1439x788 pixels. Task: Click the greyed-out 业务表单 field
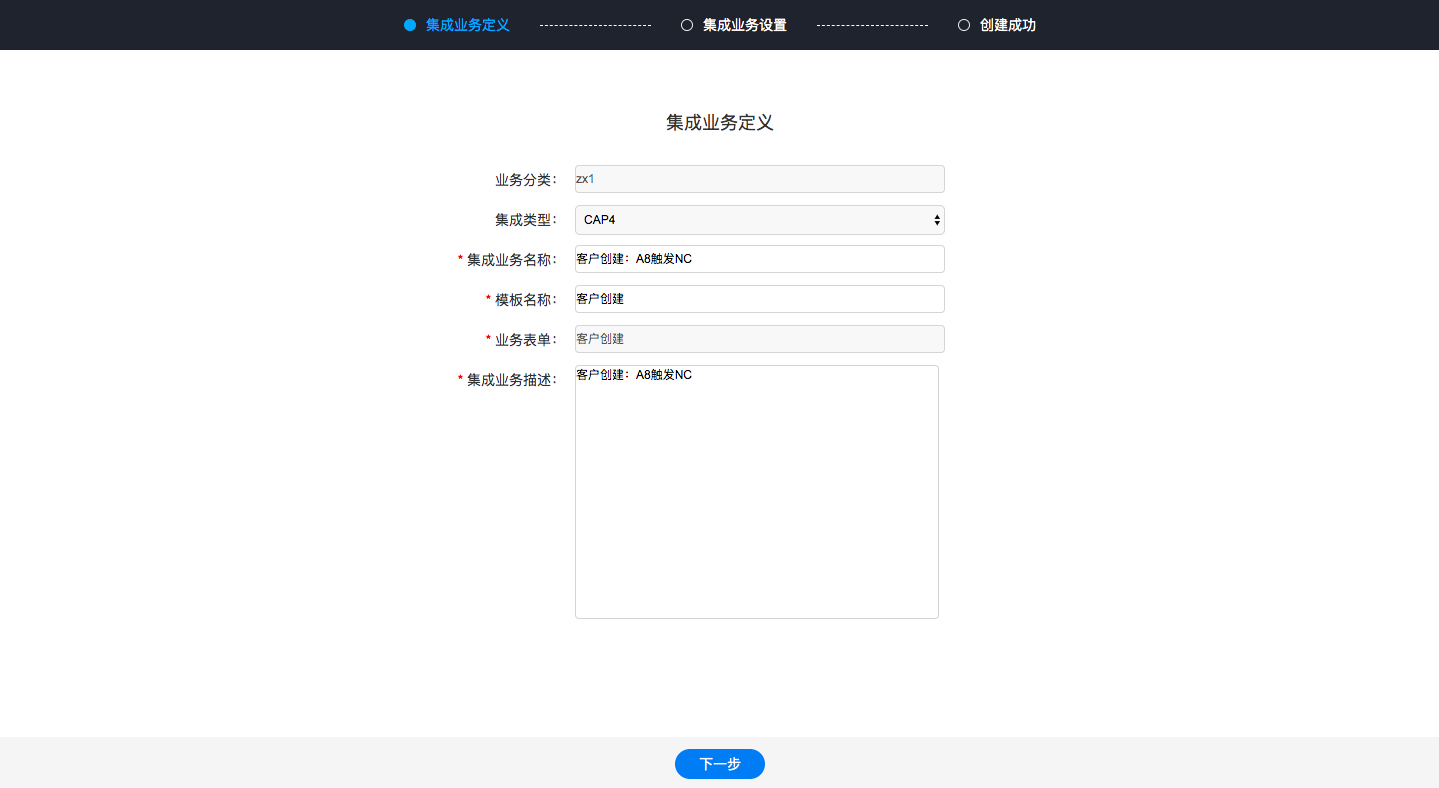(759, 339)
